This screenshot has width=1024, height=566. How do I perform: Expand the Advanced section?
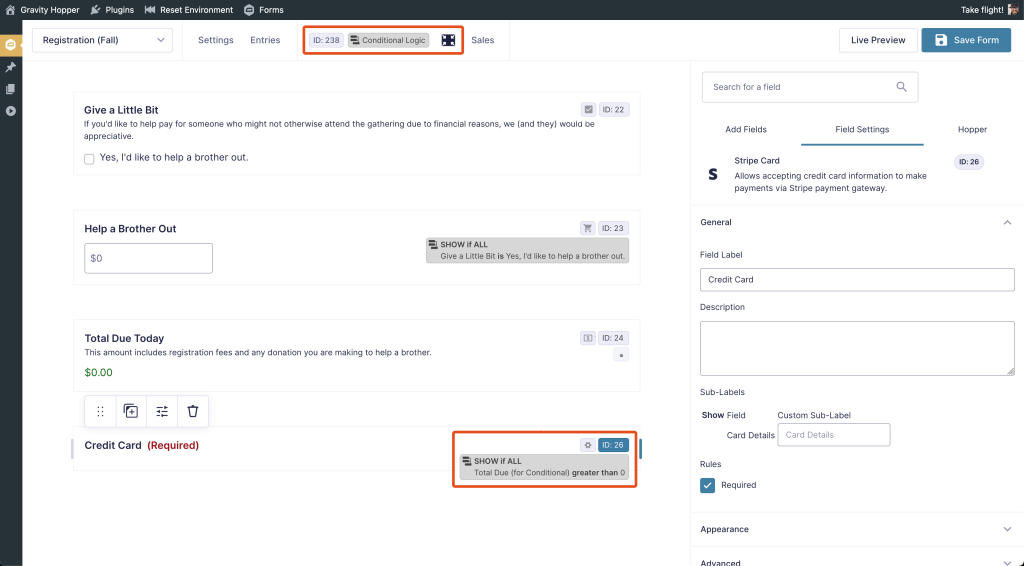tap(857, 560)
